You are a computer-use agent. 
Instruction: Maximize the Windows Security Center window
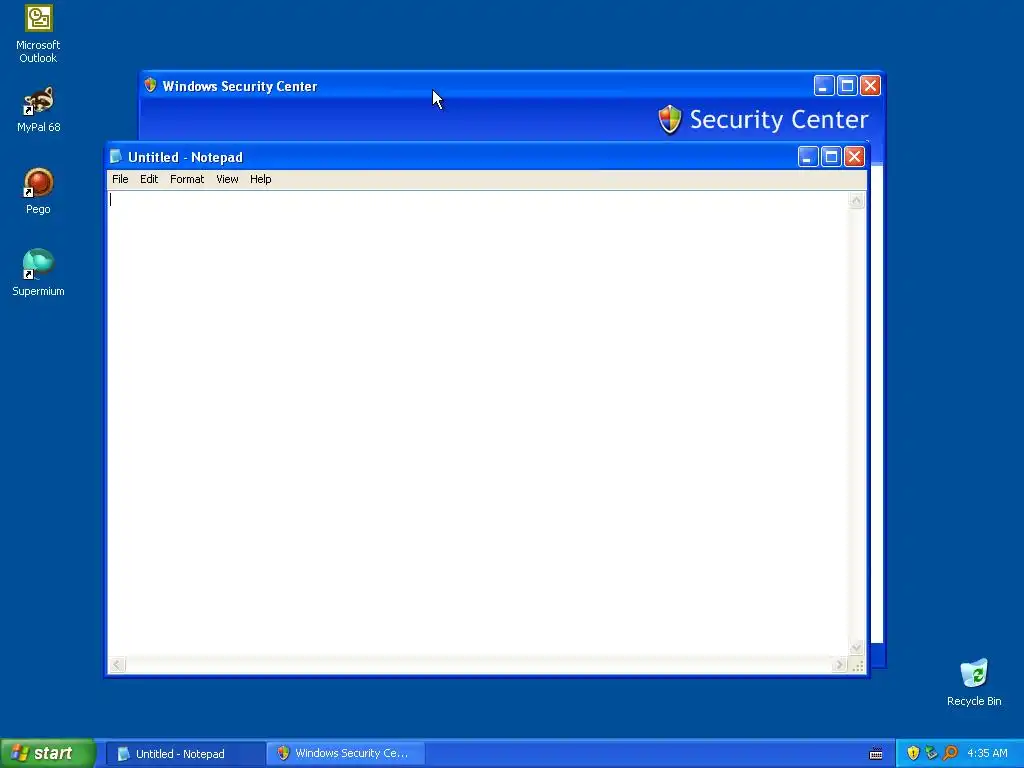click(847, 86)
